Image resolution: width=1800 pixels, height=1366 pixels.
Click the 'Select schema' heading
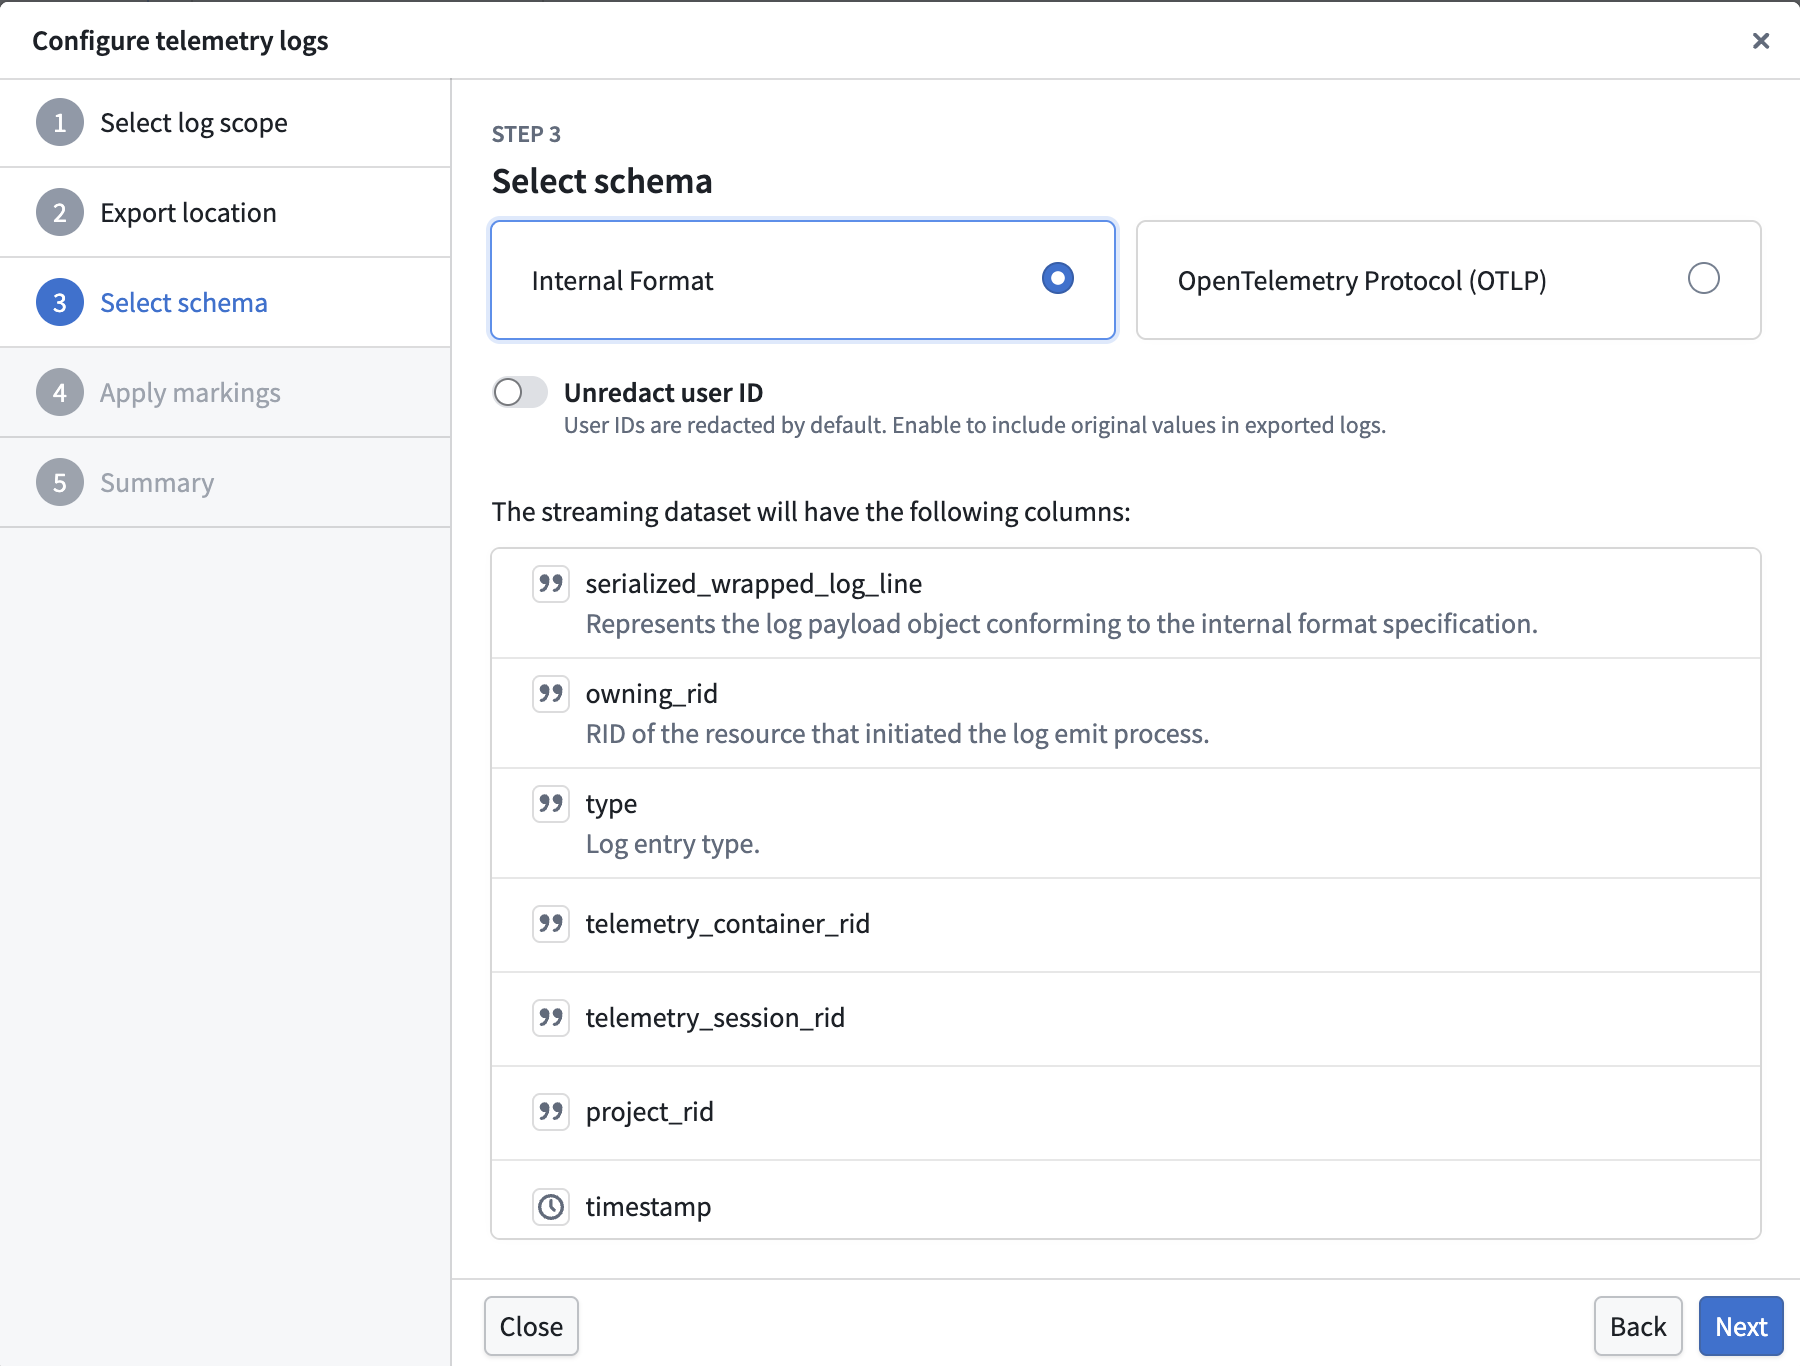click(x=602, y=181)
